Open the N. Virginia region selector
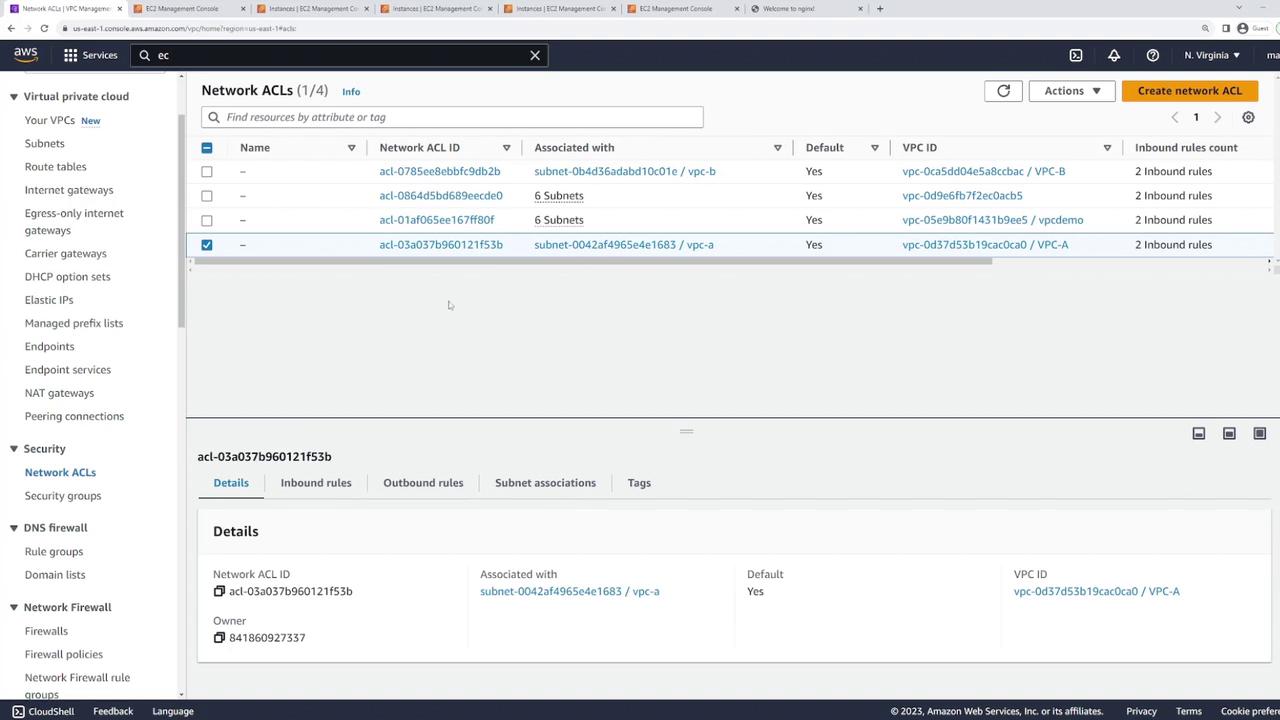 pyautogui.click(x=1212, y=56)
